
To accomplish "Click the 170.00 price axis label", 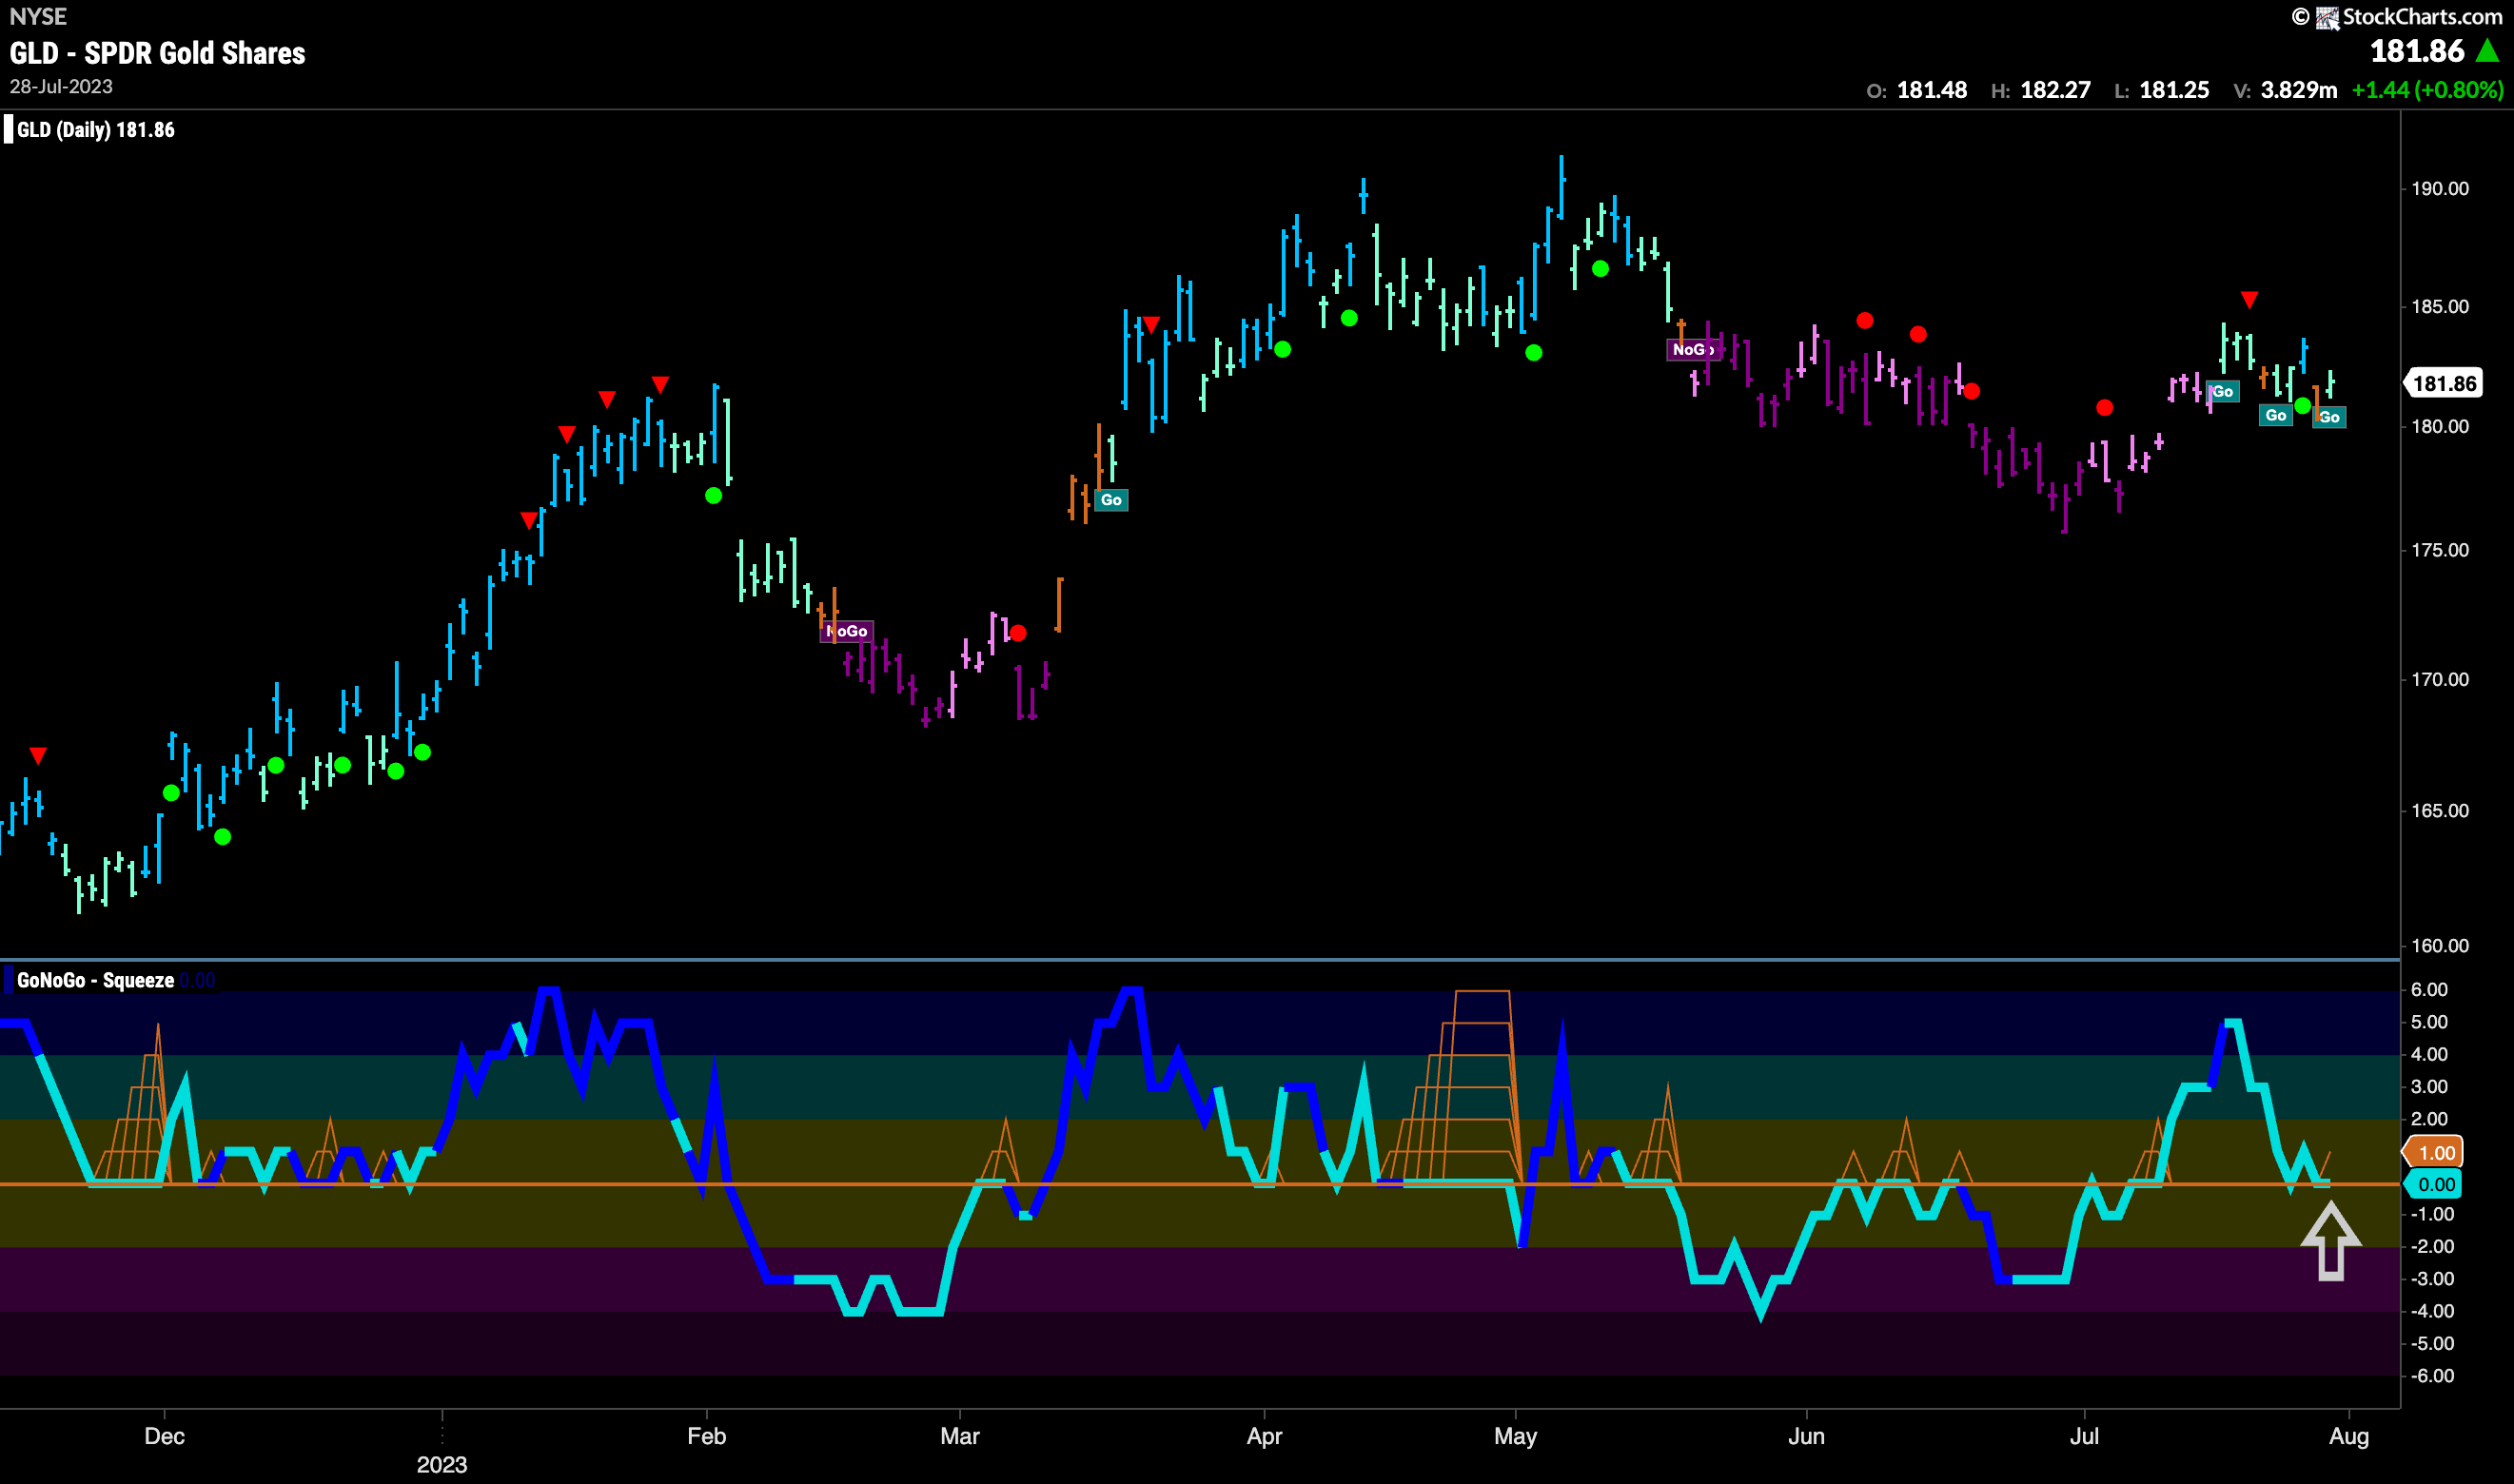I will [2440, 679].
